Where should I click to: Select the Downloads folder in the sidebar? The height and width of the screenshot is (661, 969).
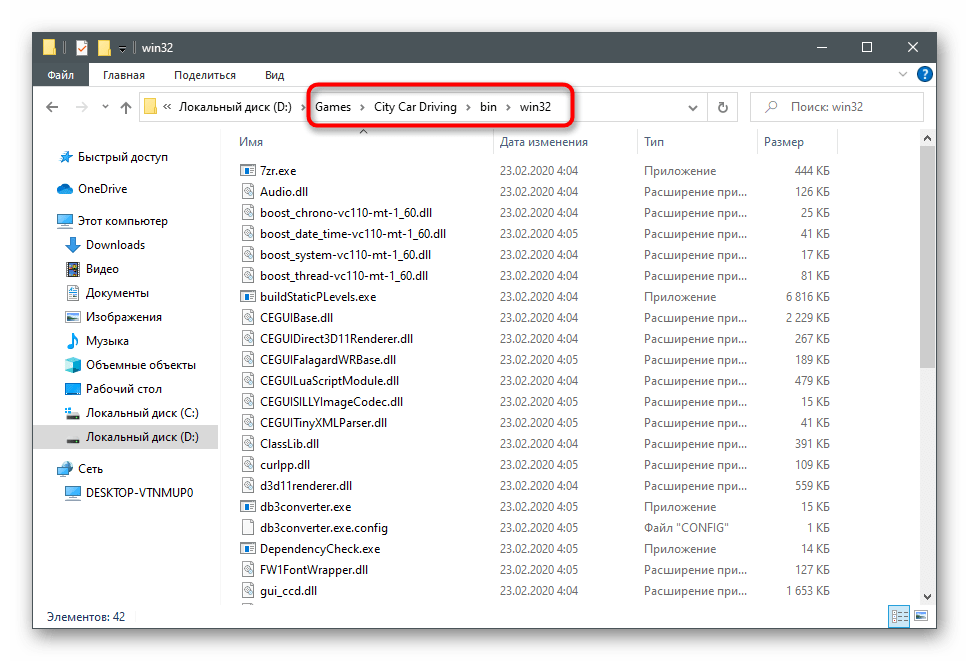point(115,245)
